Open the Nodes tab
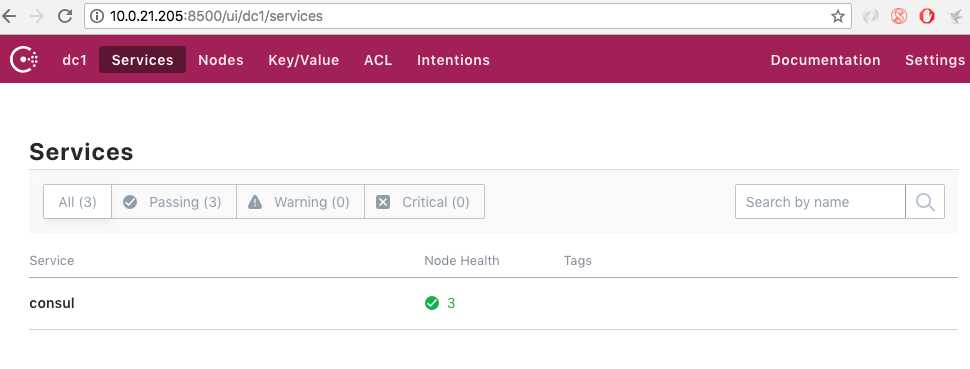This screenshot has height=369, width=970. point(221,60)
